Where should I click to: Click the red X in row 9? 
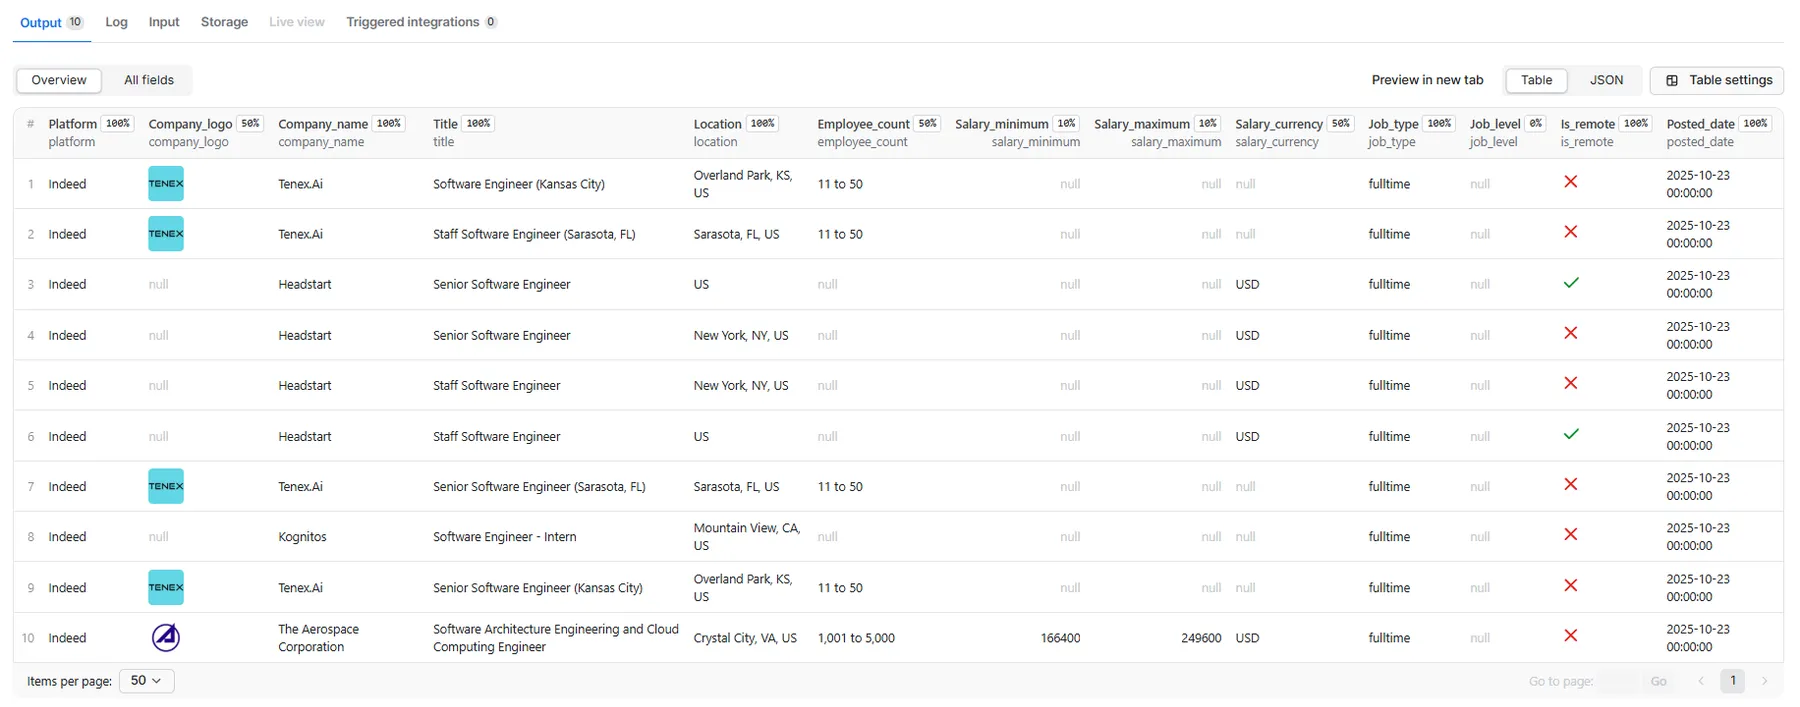click(1571, 585)
